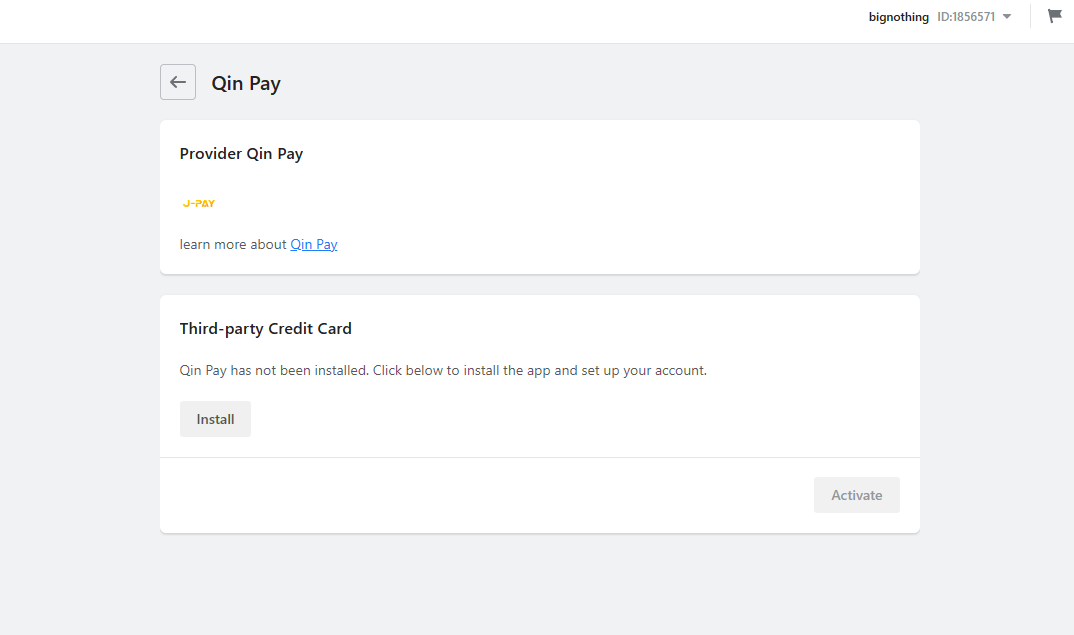Click the footer area left of Activate
The width and height of the screenshot is (1074, 635).
pyautogui.click(x=479, y=495)
